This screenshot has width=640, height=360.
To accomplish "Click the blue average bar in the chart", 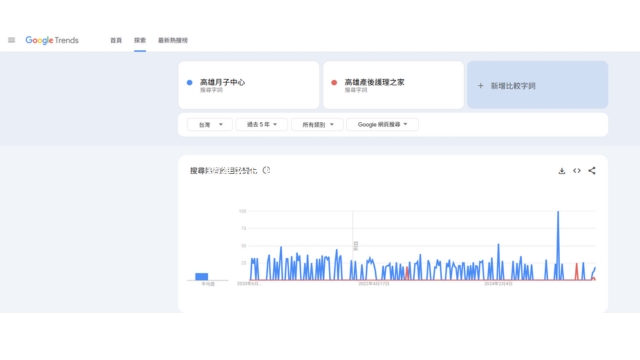I will (202, 276).
